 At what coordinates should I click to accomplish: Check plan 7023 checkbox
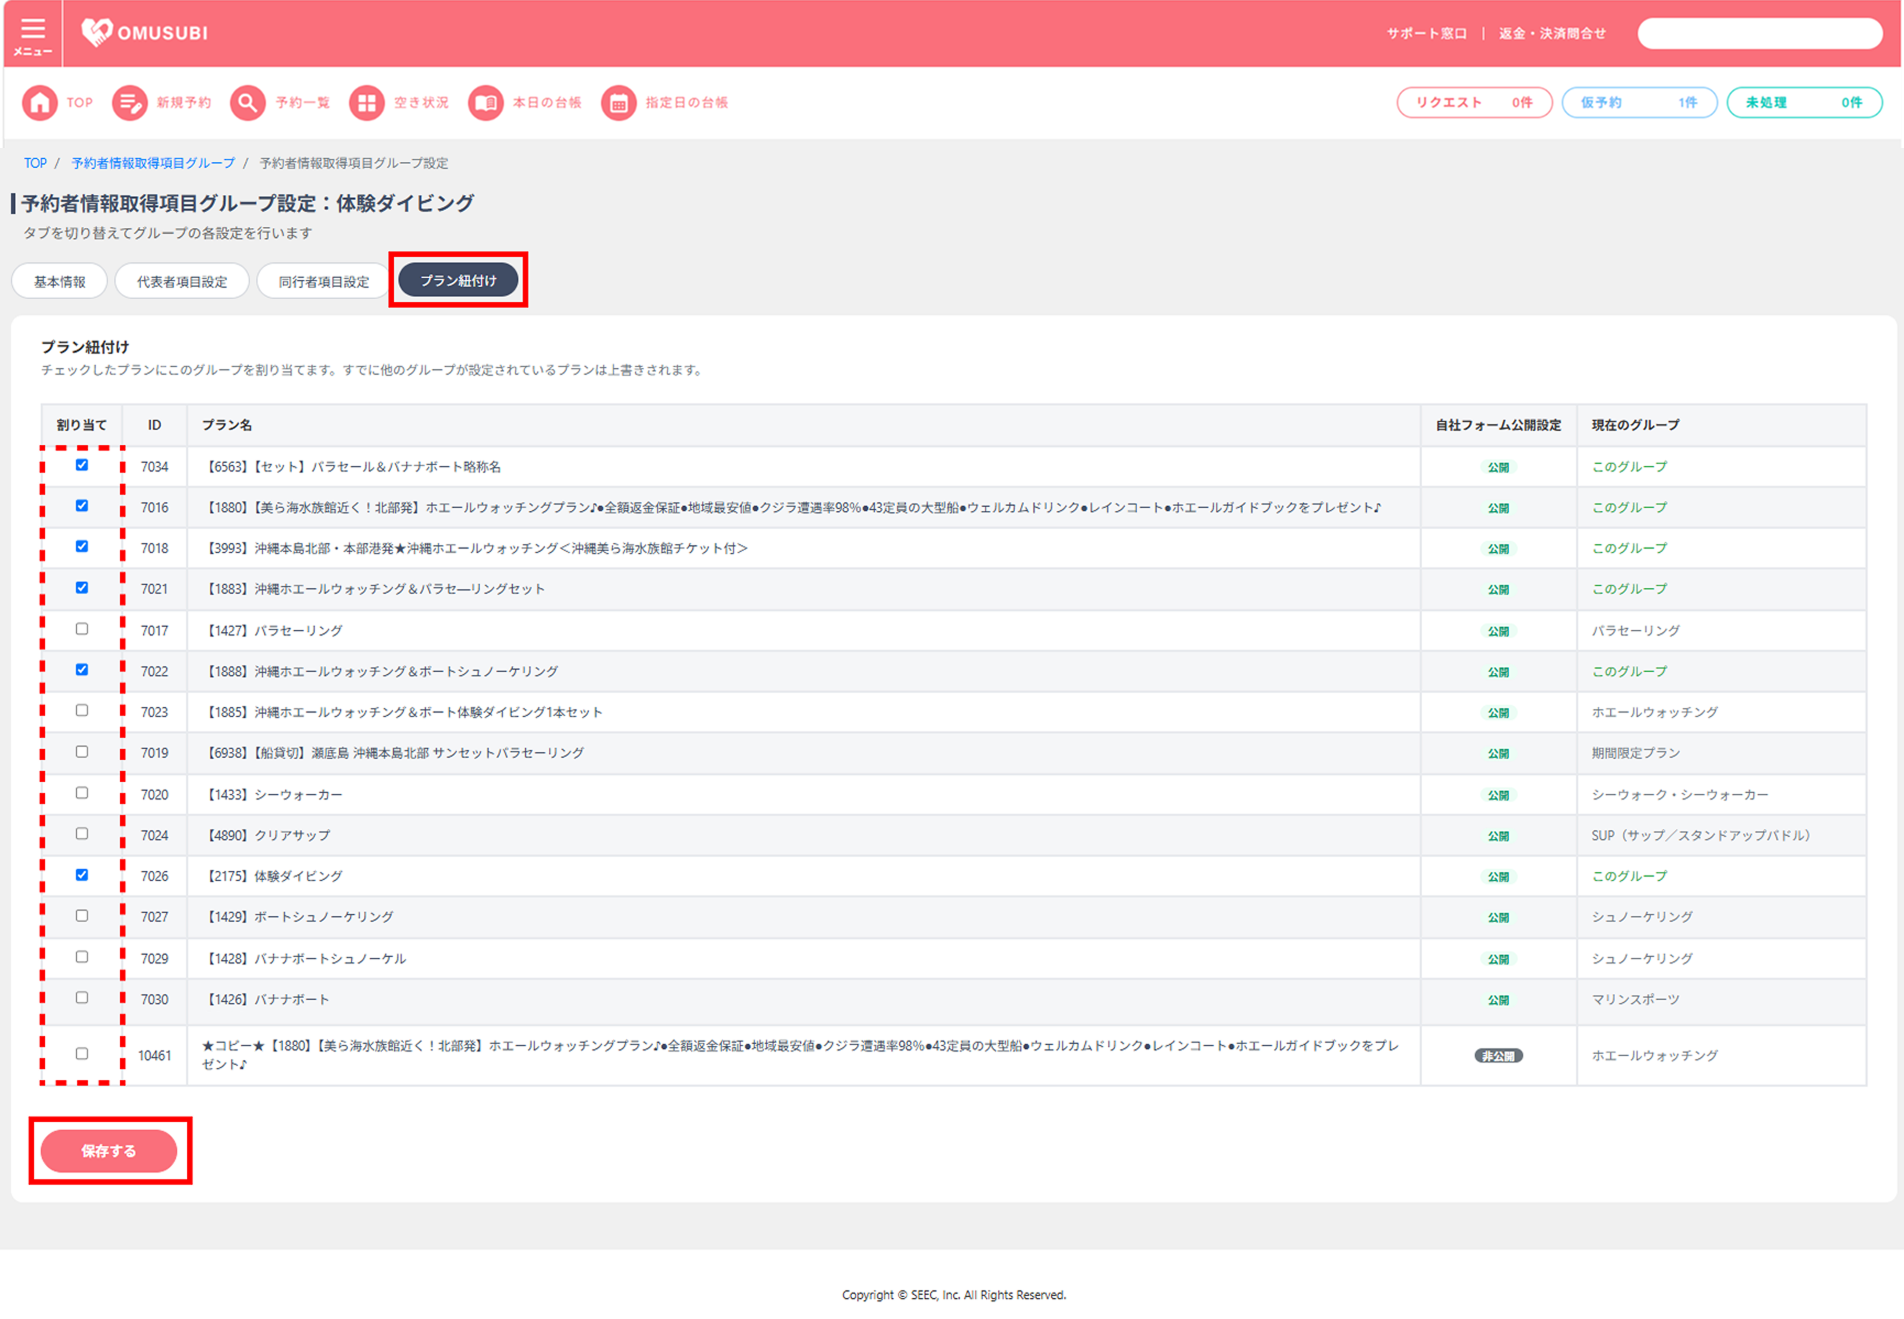click(x=82, y=711)
